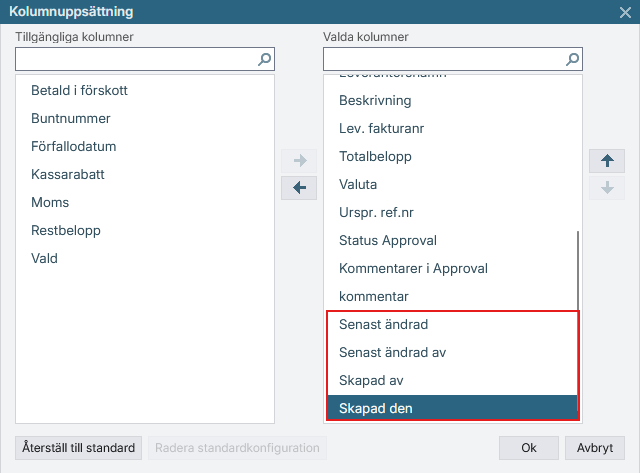The height and width of the screenshot is (473, 640).
Task: Click magnifier icon in available columns search
Action: coord(264,59)
